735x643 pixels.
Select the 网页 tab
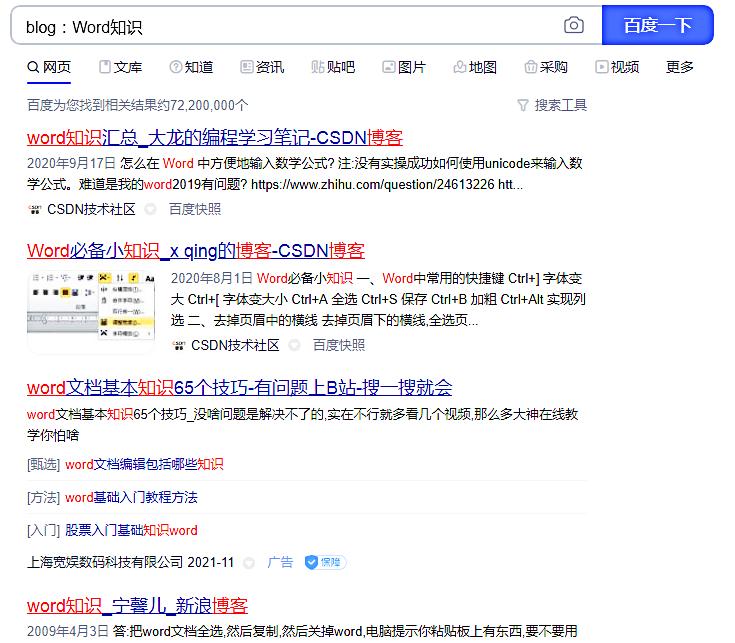tap(49, 67)
